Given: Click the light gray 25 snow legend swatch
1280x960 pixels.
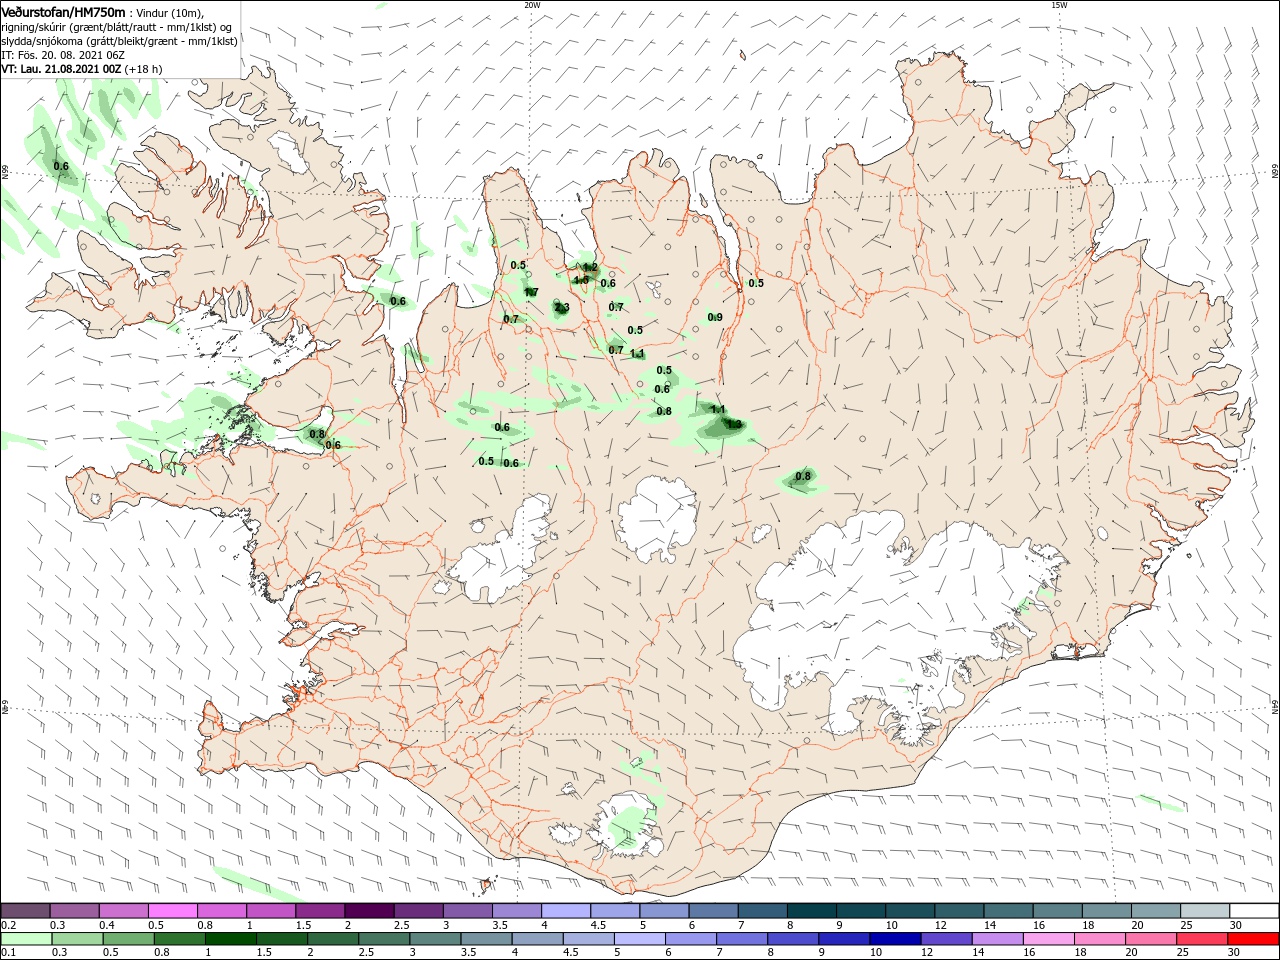Looking at the screenshot, I should point(1205,911).
